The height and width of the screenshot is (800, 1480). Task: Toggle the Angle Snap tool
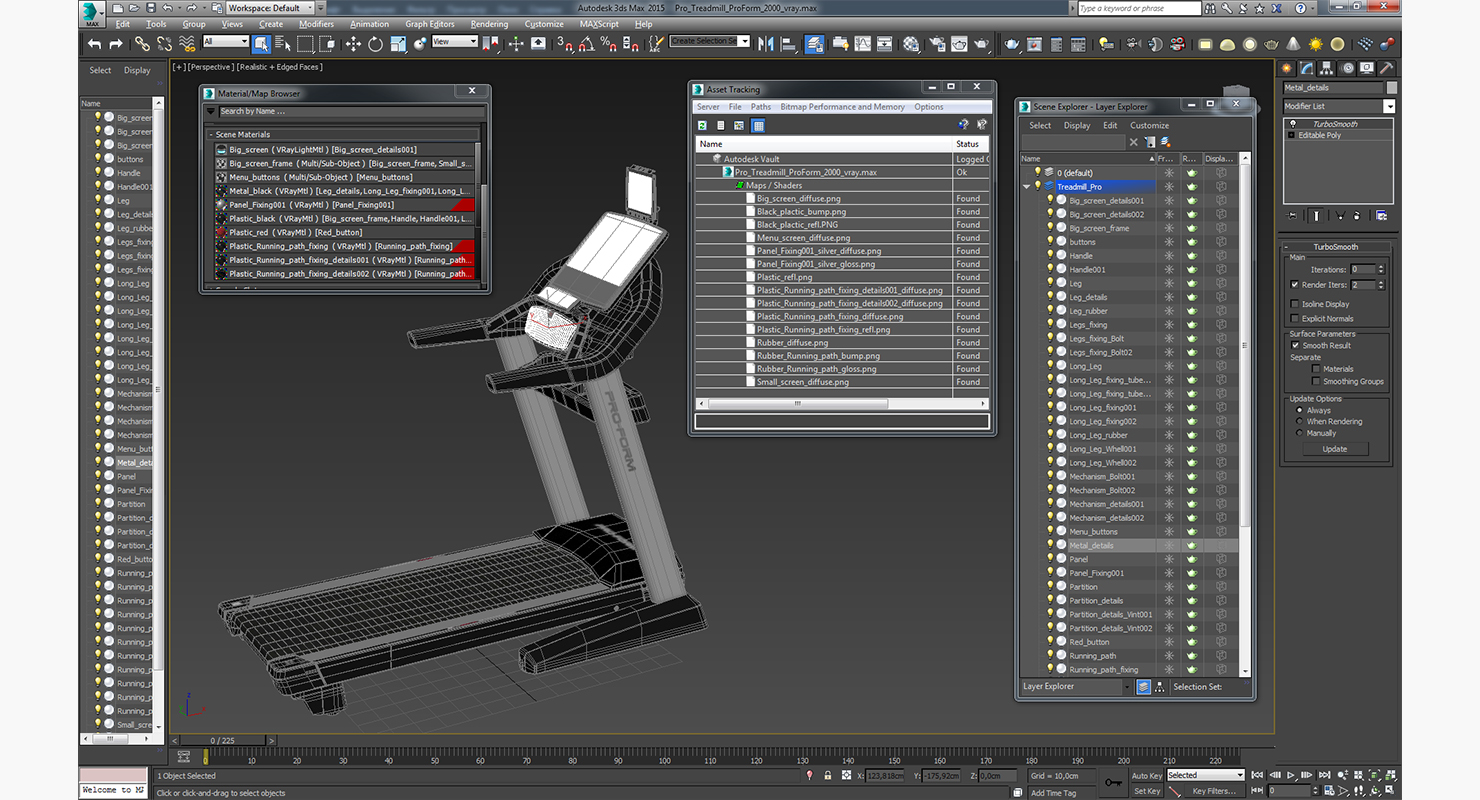(x=587, y=44)
